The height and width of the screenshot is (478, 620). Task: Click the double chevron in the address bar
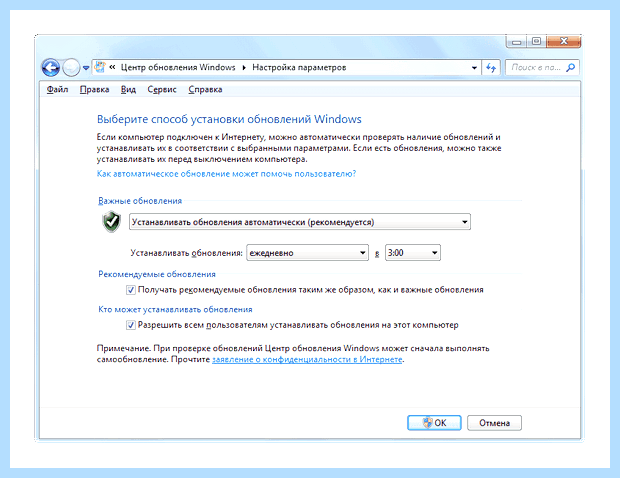(112, 67)
